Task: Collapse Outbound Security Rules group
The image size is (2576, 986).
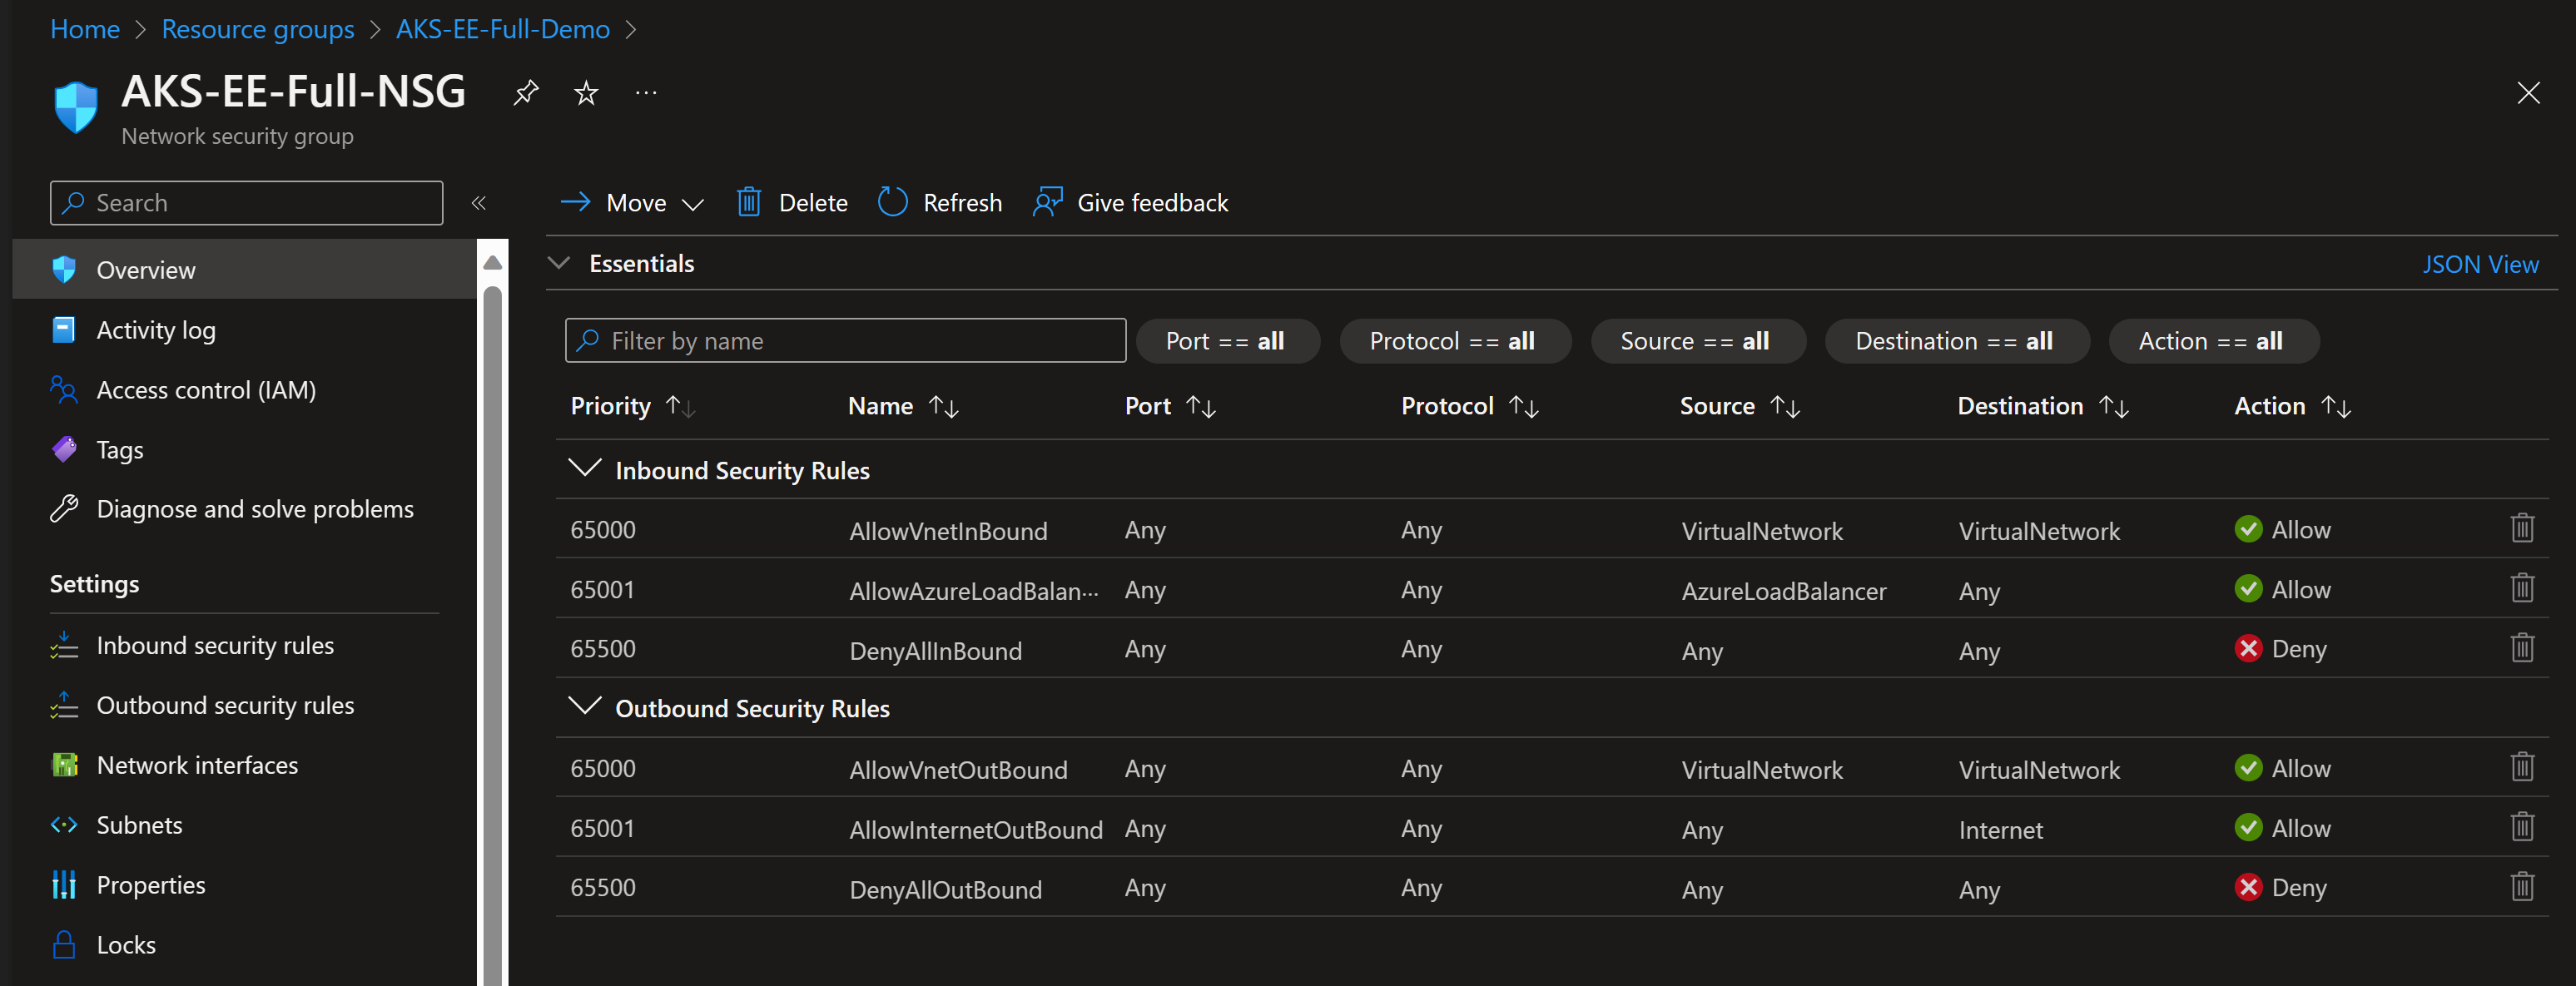Action: pos(584,706)
